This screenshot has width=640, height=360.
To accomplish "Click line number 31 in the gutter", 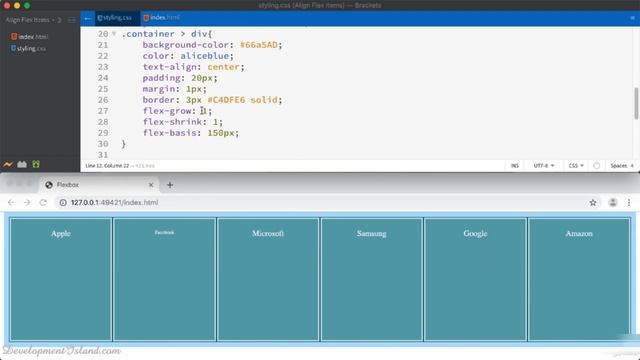I will click(x=103, y=155).
